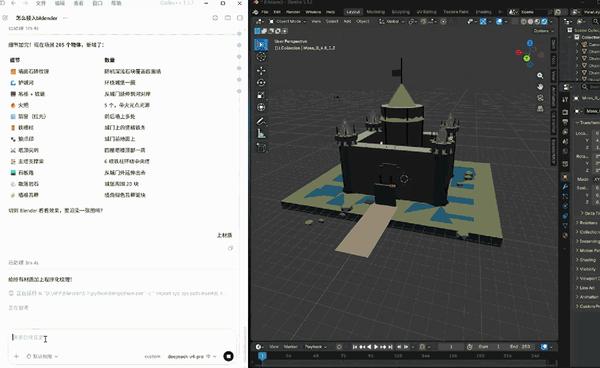Click the Blender logo icon in menu bar
Screen dimensions: 600x368
[255, 12]
